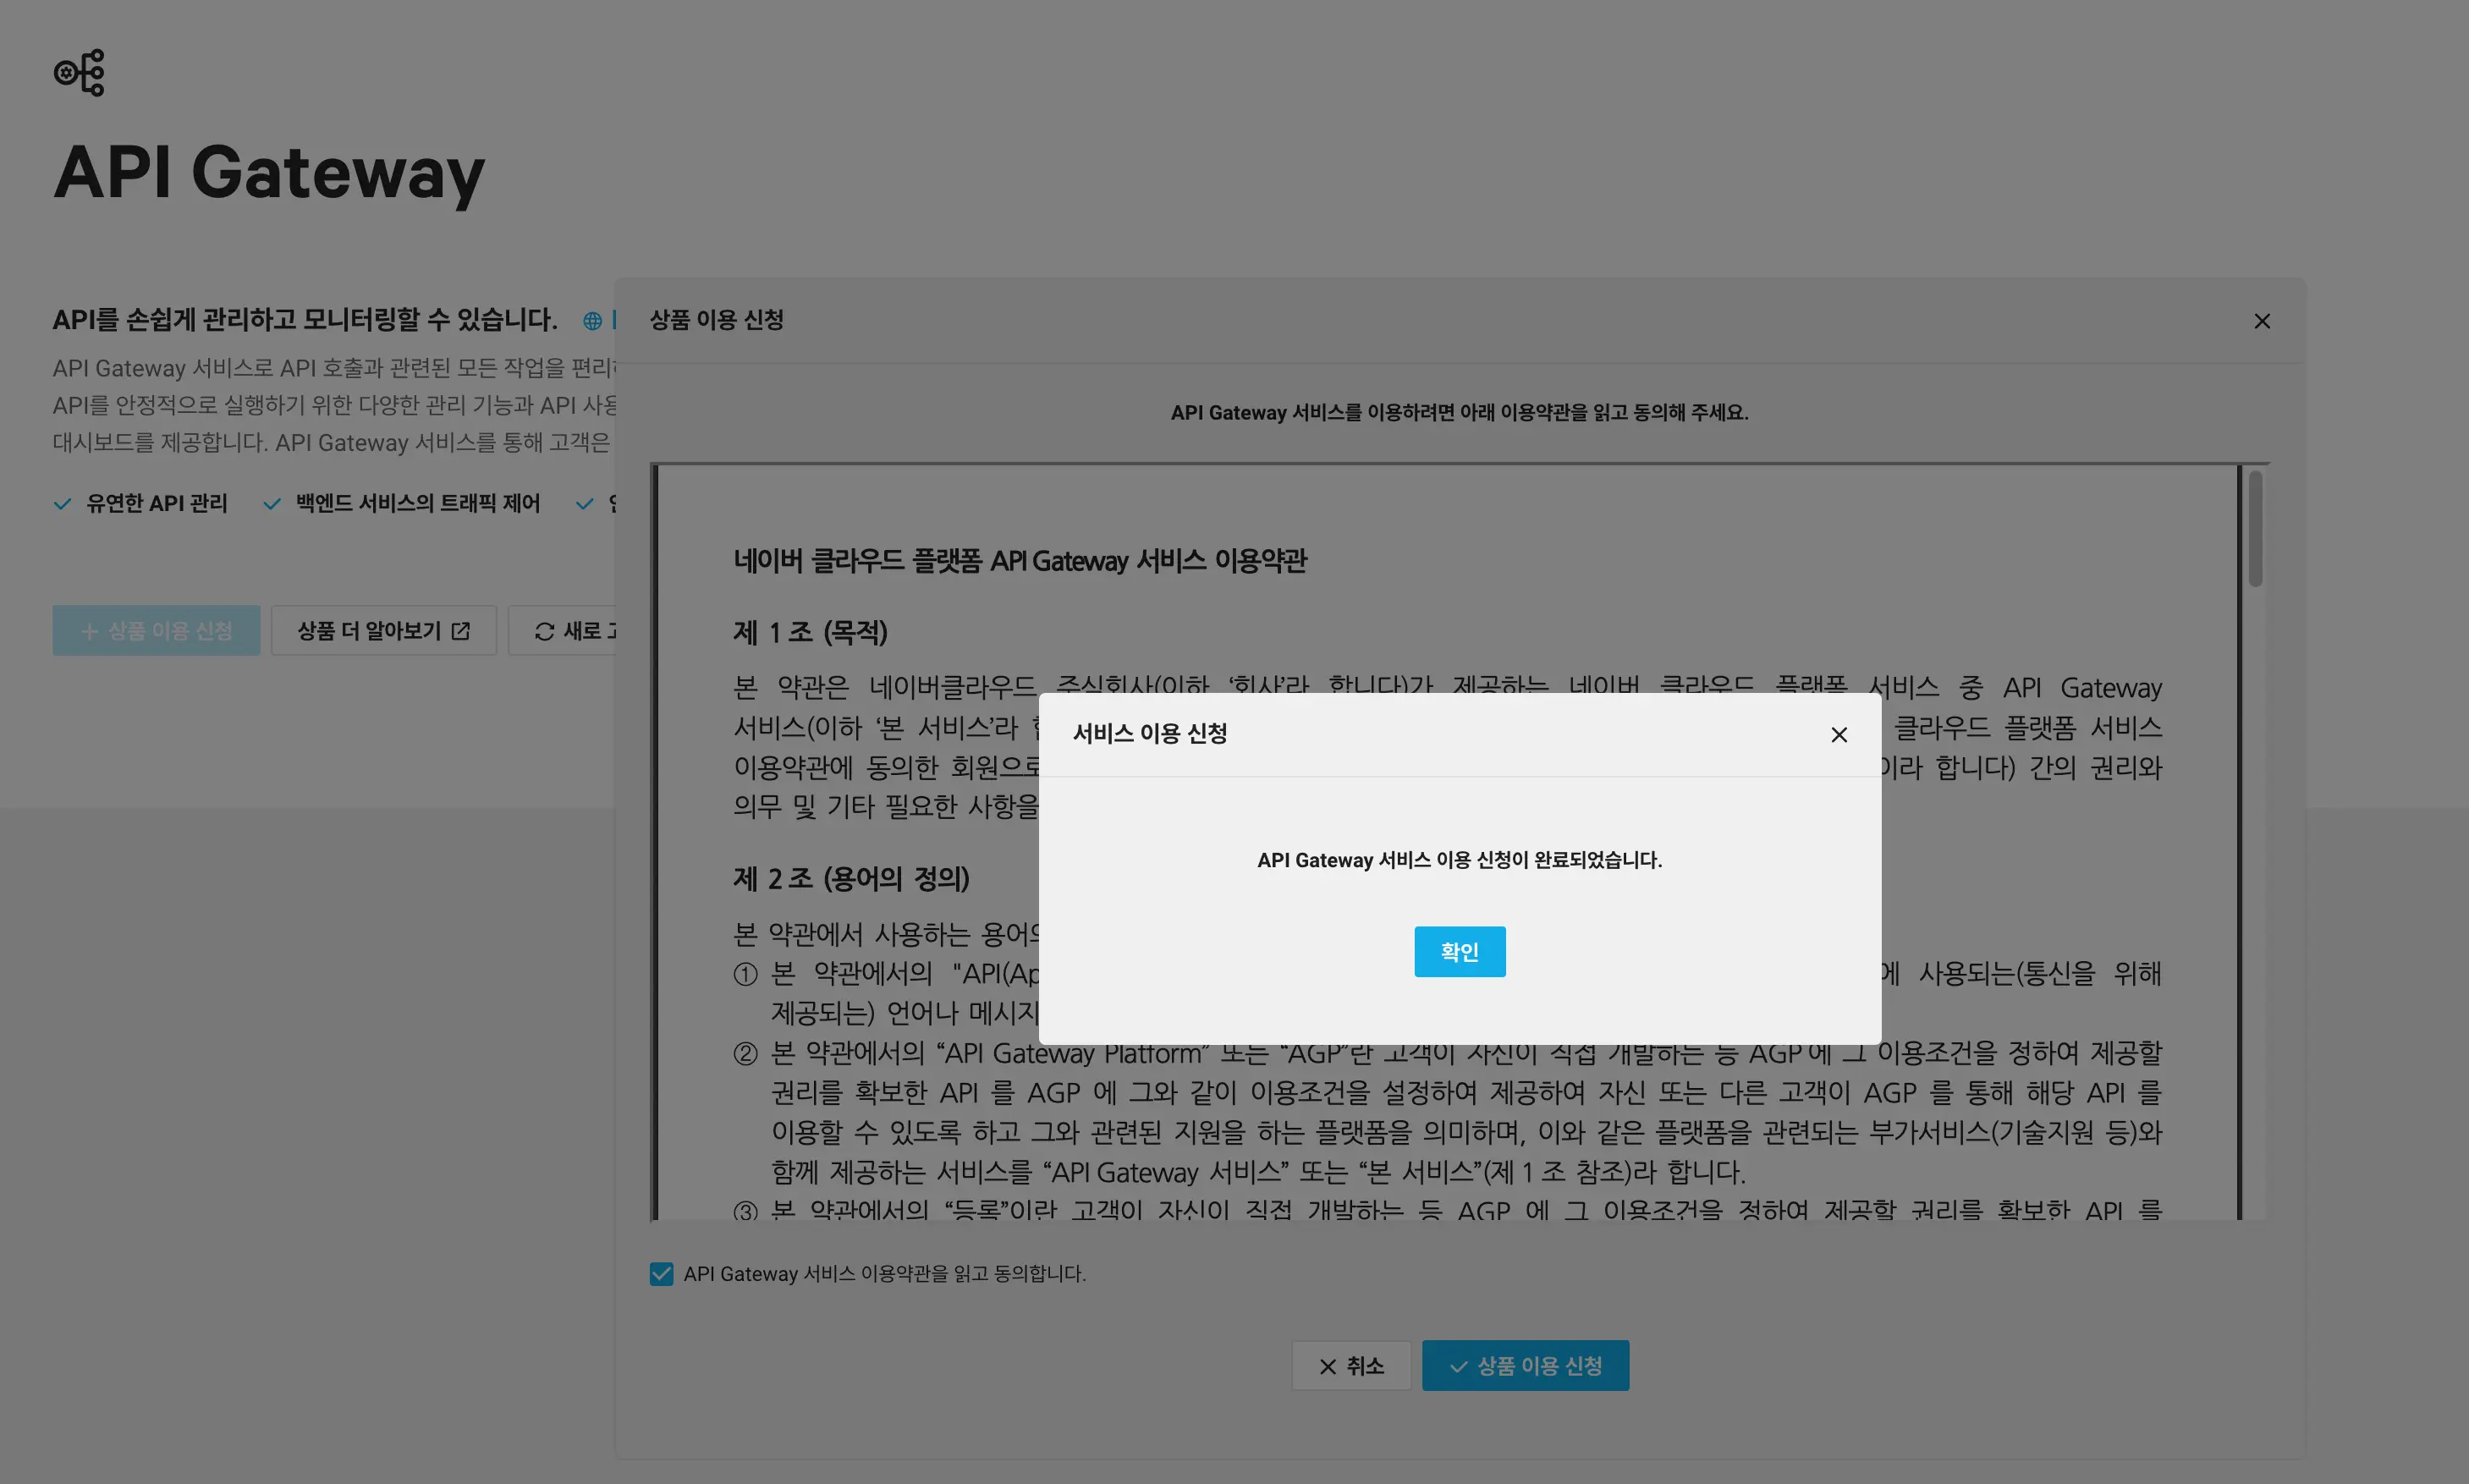Click the 제 2 조 (용어의 정의) heading
Viewport: 2469px width, 1484px height.
(x=851, y=879)
